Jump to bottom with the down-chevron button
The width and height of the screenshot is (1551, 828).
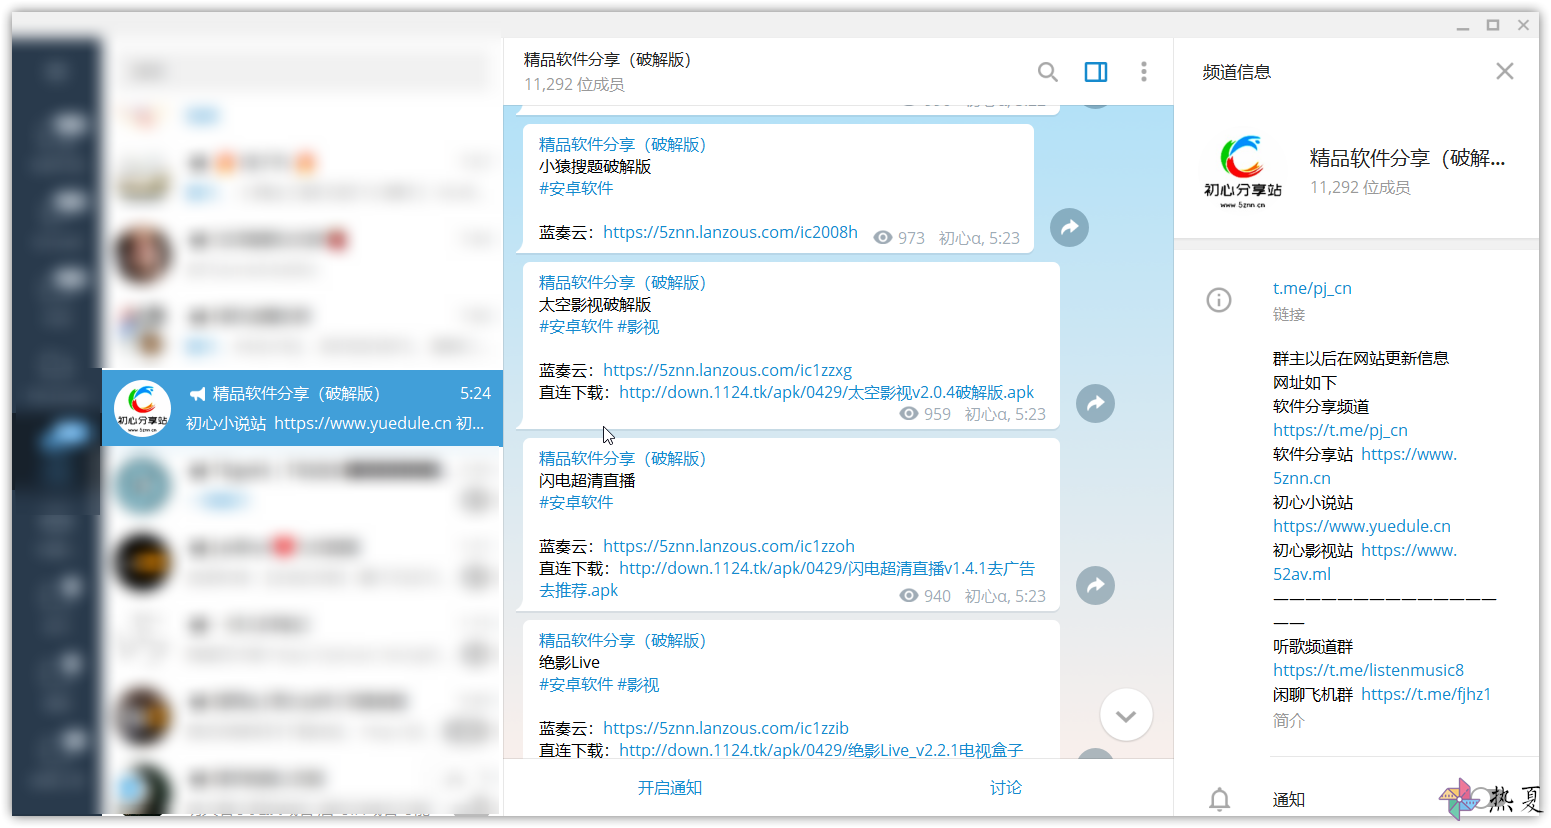coord(1126,716)
